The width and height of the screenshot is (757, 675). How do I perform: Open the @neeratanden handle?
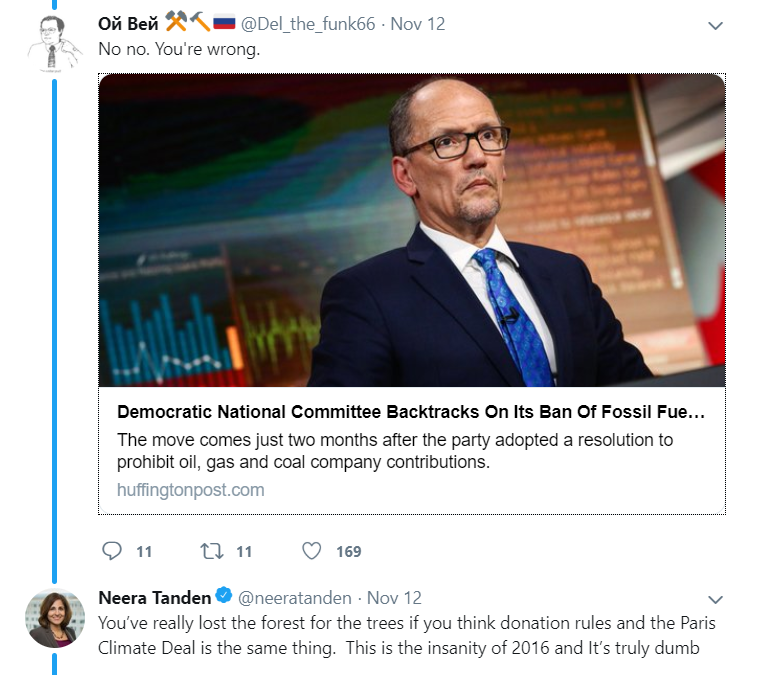[x=296, y=598]
